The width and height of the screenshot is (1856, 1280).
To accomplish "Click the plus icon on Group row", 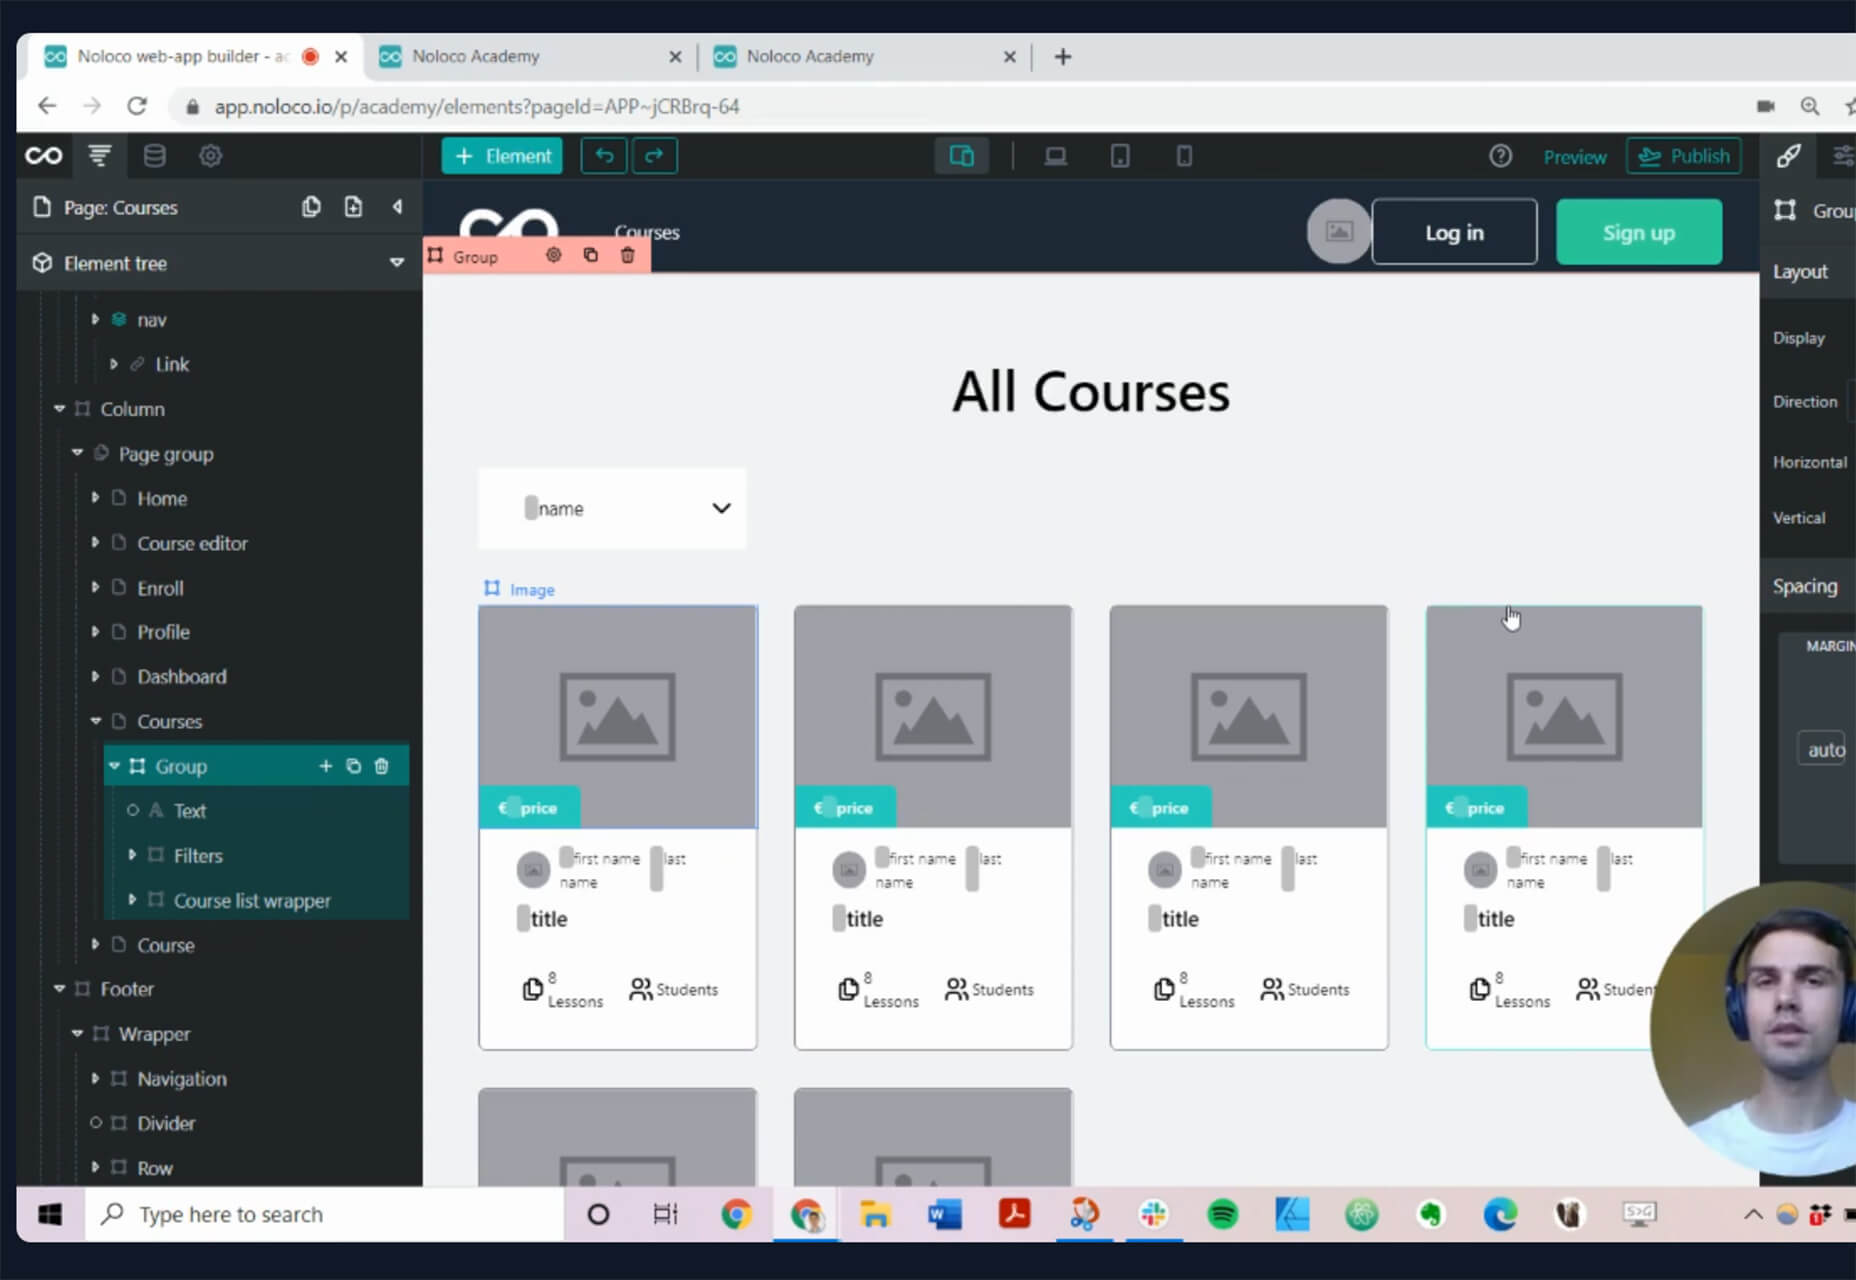I will (x=325, y=766).
